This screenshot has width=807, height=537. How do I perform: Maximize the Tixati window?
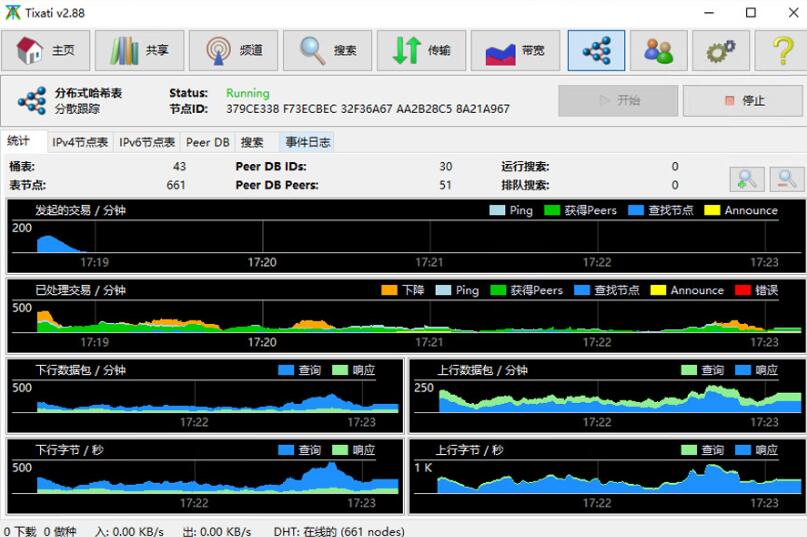(751, 13)
